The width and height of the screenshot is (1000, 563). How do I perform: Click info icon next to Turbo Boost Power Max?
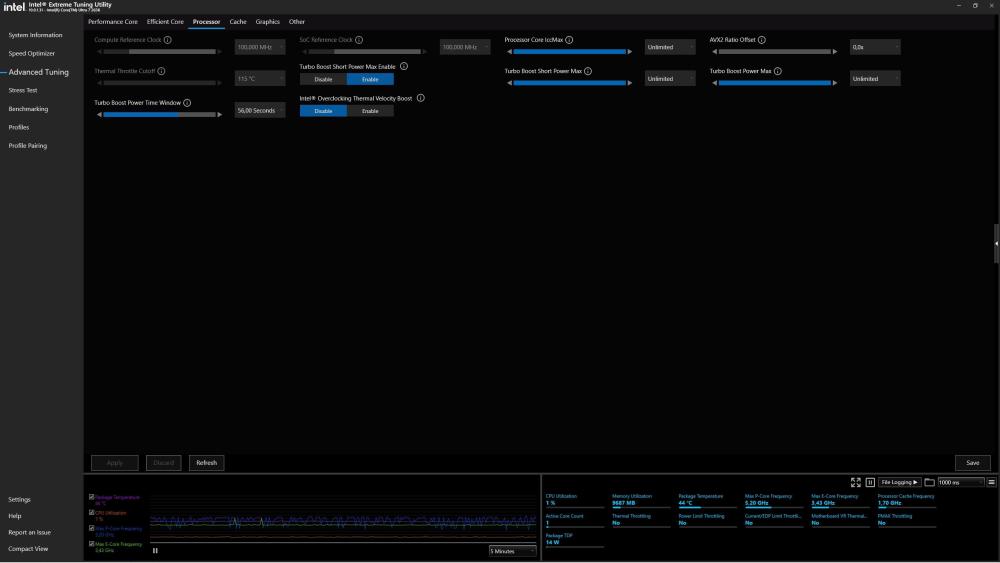pos(778,71)
